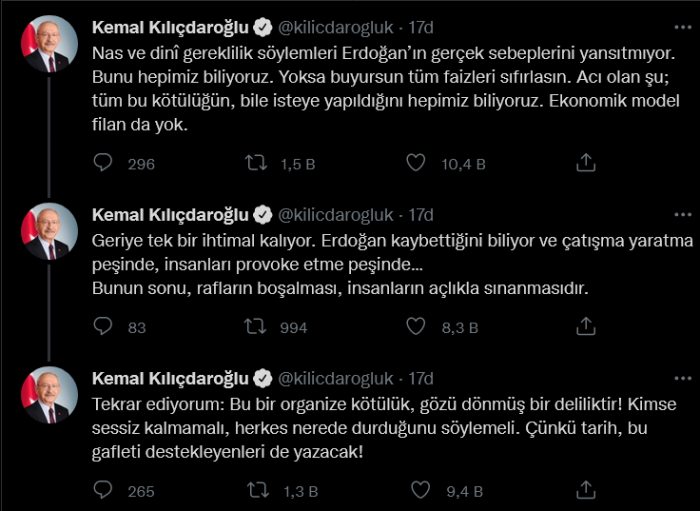Like the tweet with 9,4 B likes
This screenshot has width=700, height=511.
pyautogui.click(x=418, y=490)
